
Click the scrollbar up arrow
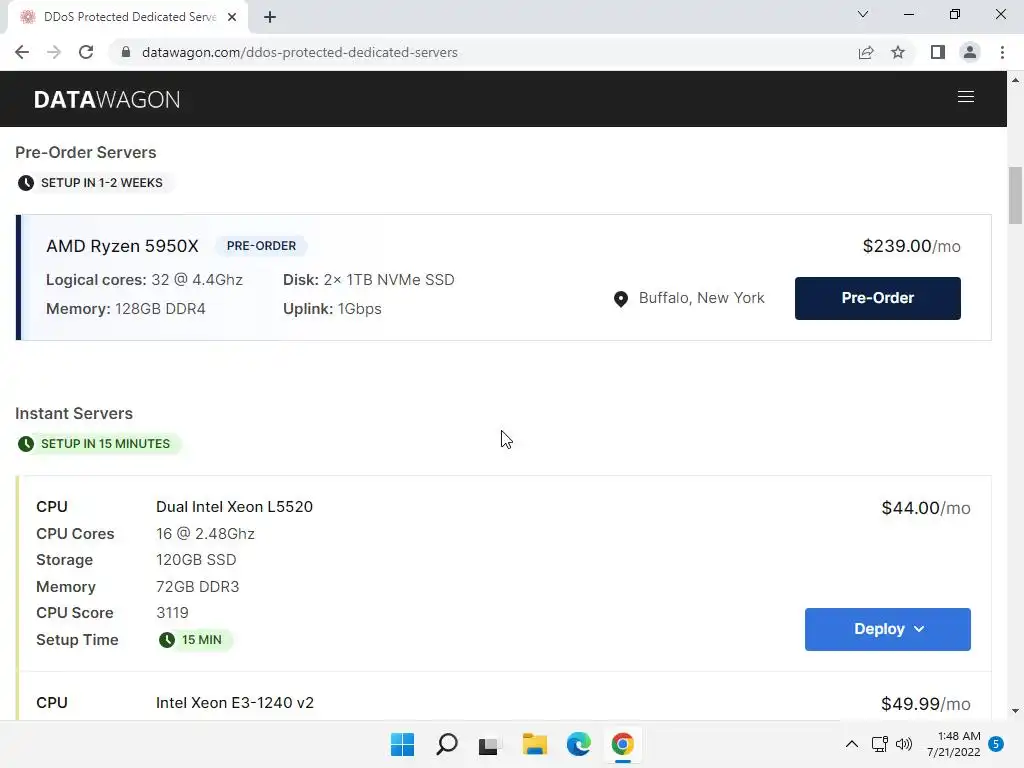point(1015,80)
